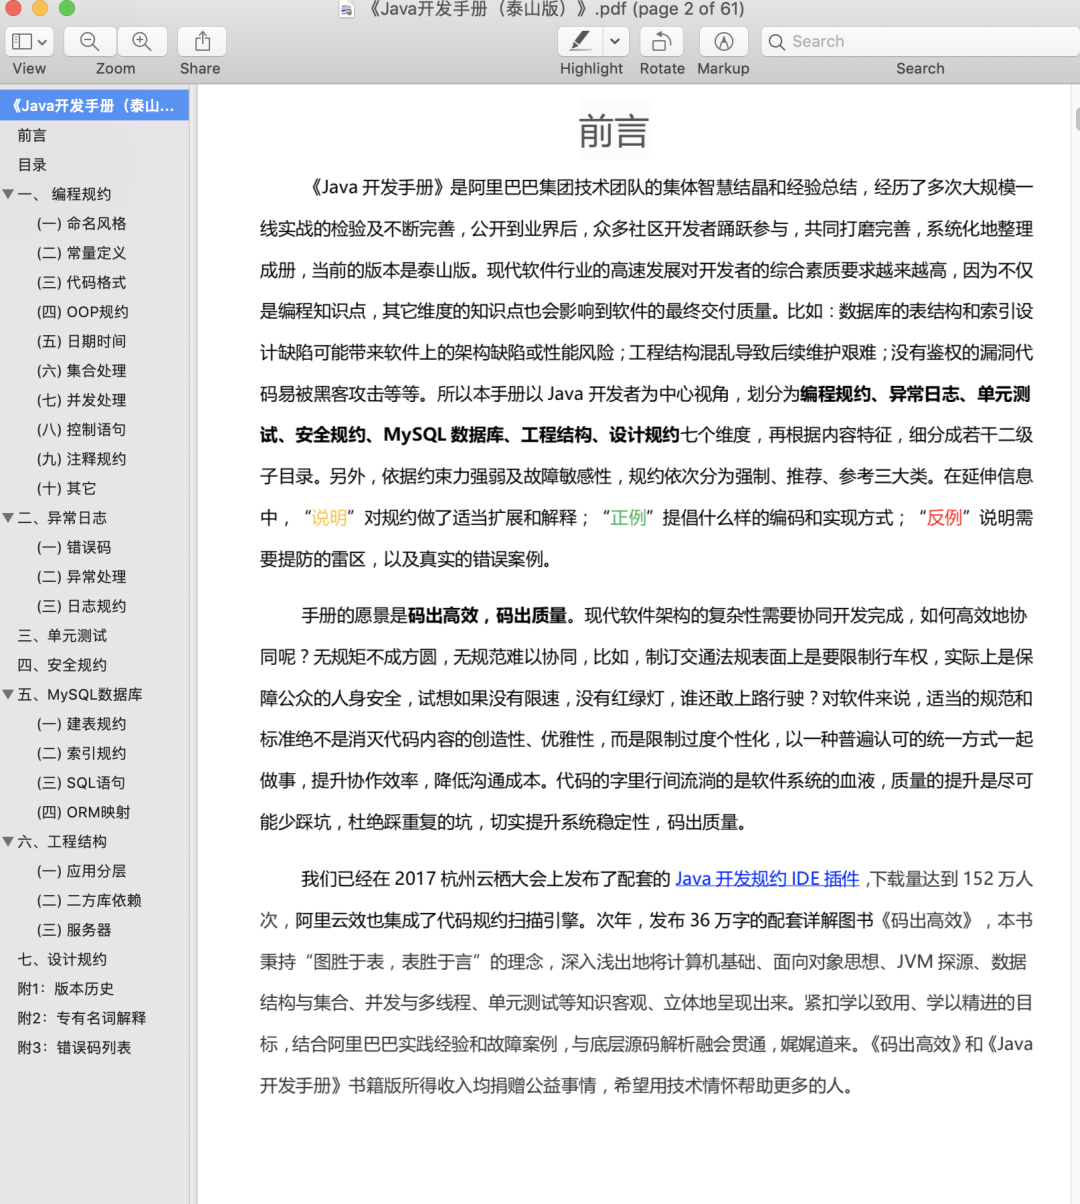Follow the Java 开发规约 IDE 插件 link

(767, 879)
